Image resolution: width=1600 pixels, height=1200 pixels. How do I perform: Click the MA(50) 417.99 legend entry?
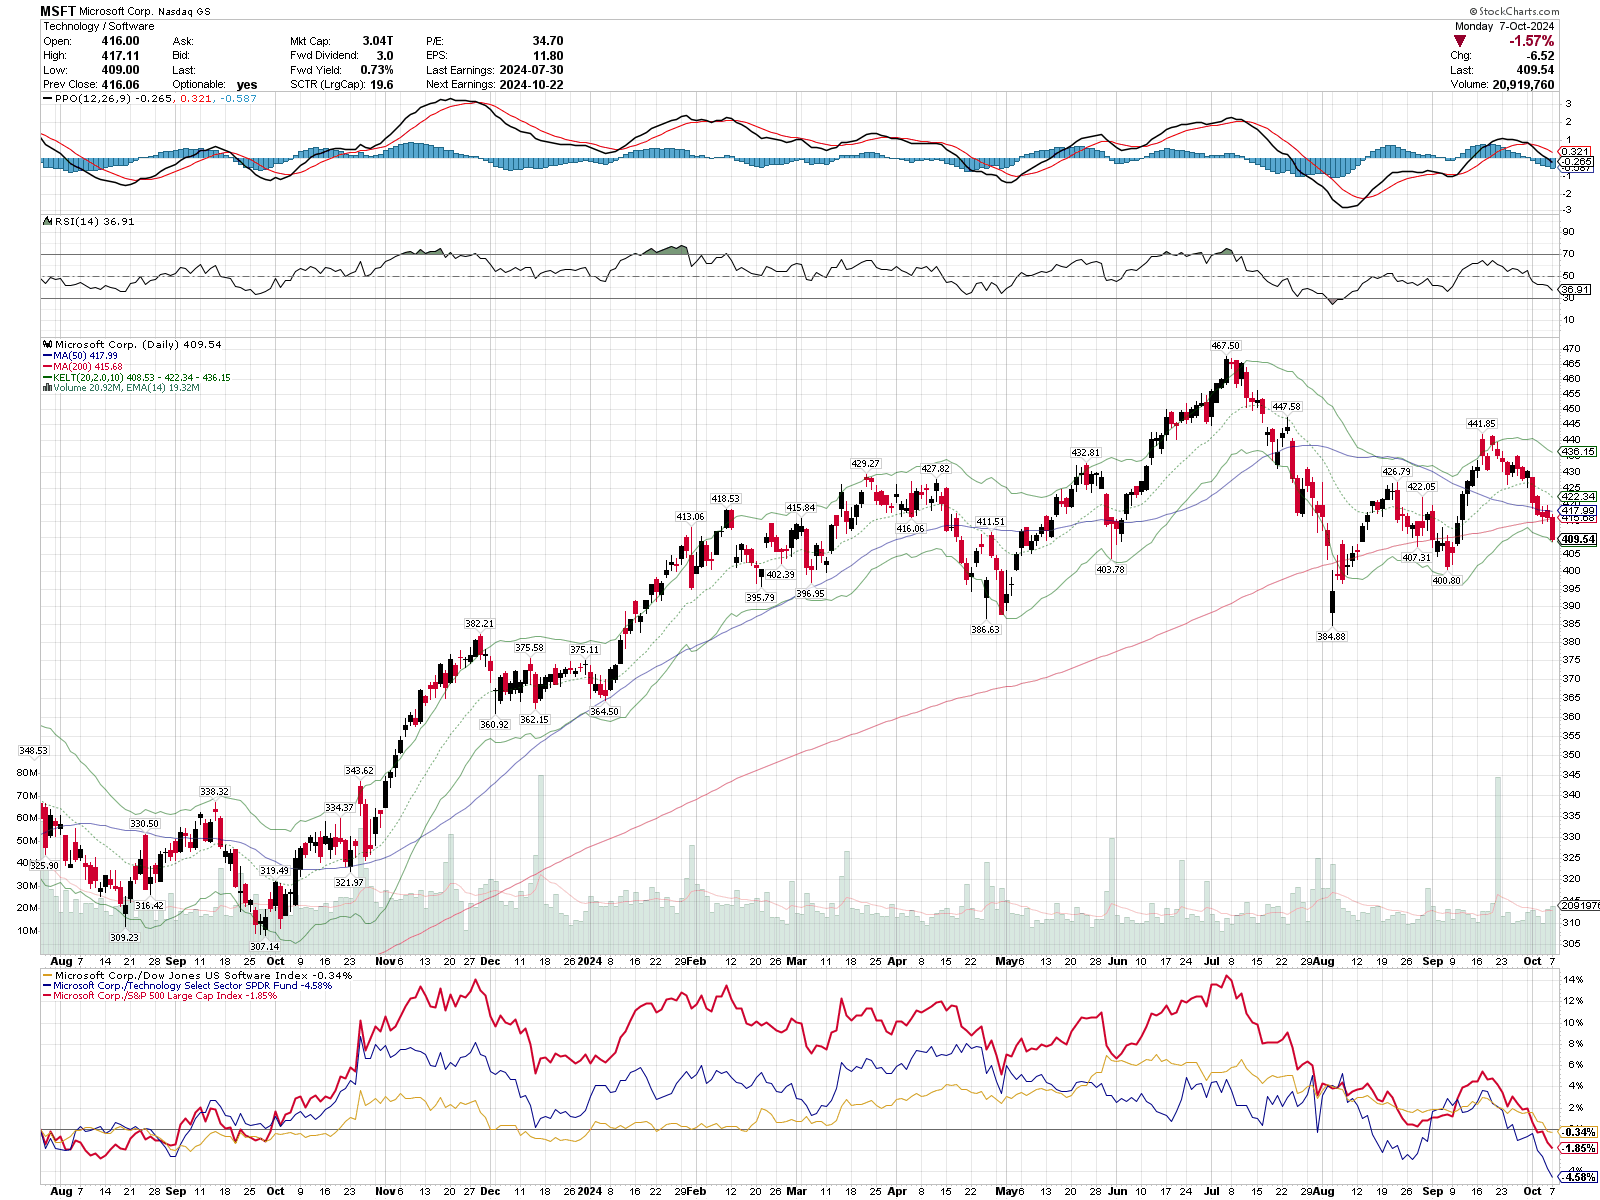[x=86, y=355]
